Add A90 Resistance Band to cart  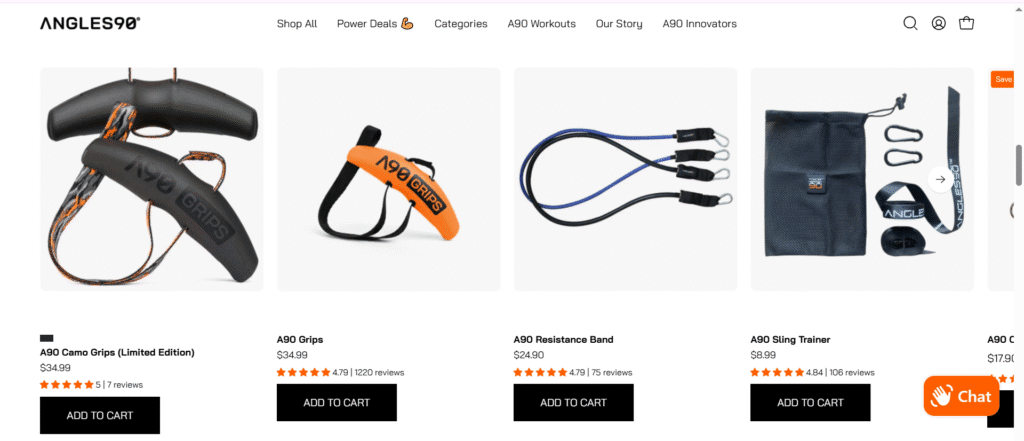pos(573,402)
